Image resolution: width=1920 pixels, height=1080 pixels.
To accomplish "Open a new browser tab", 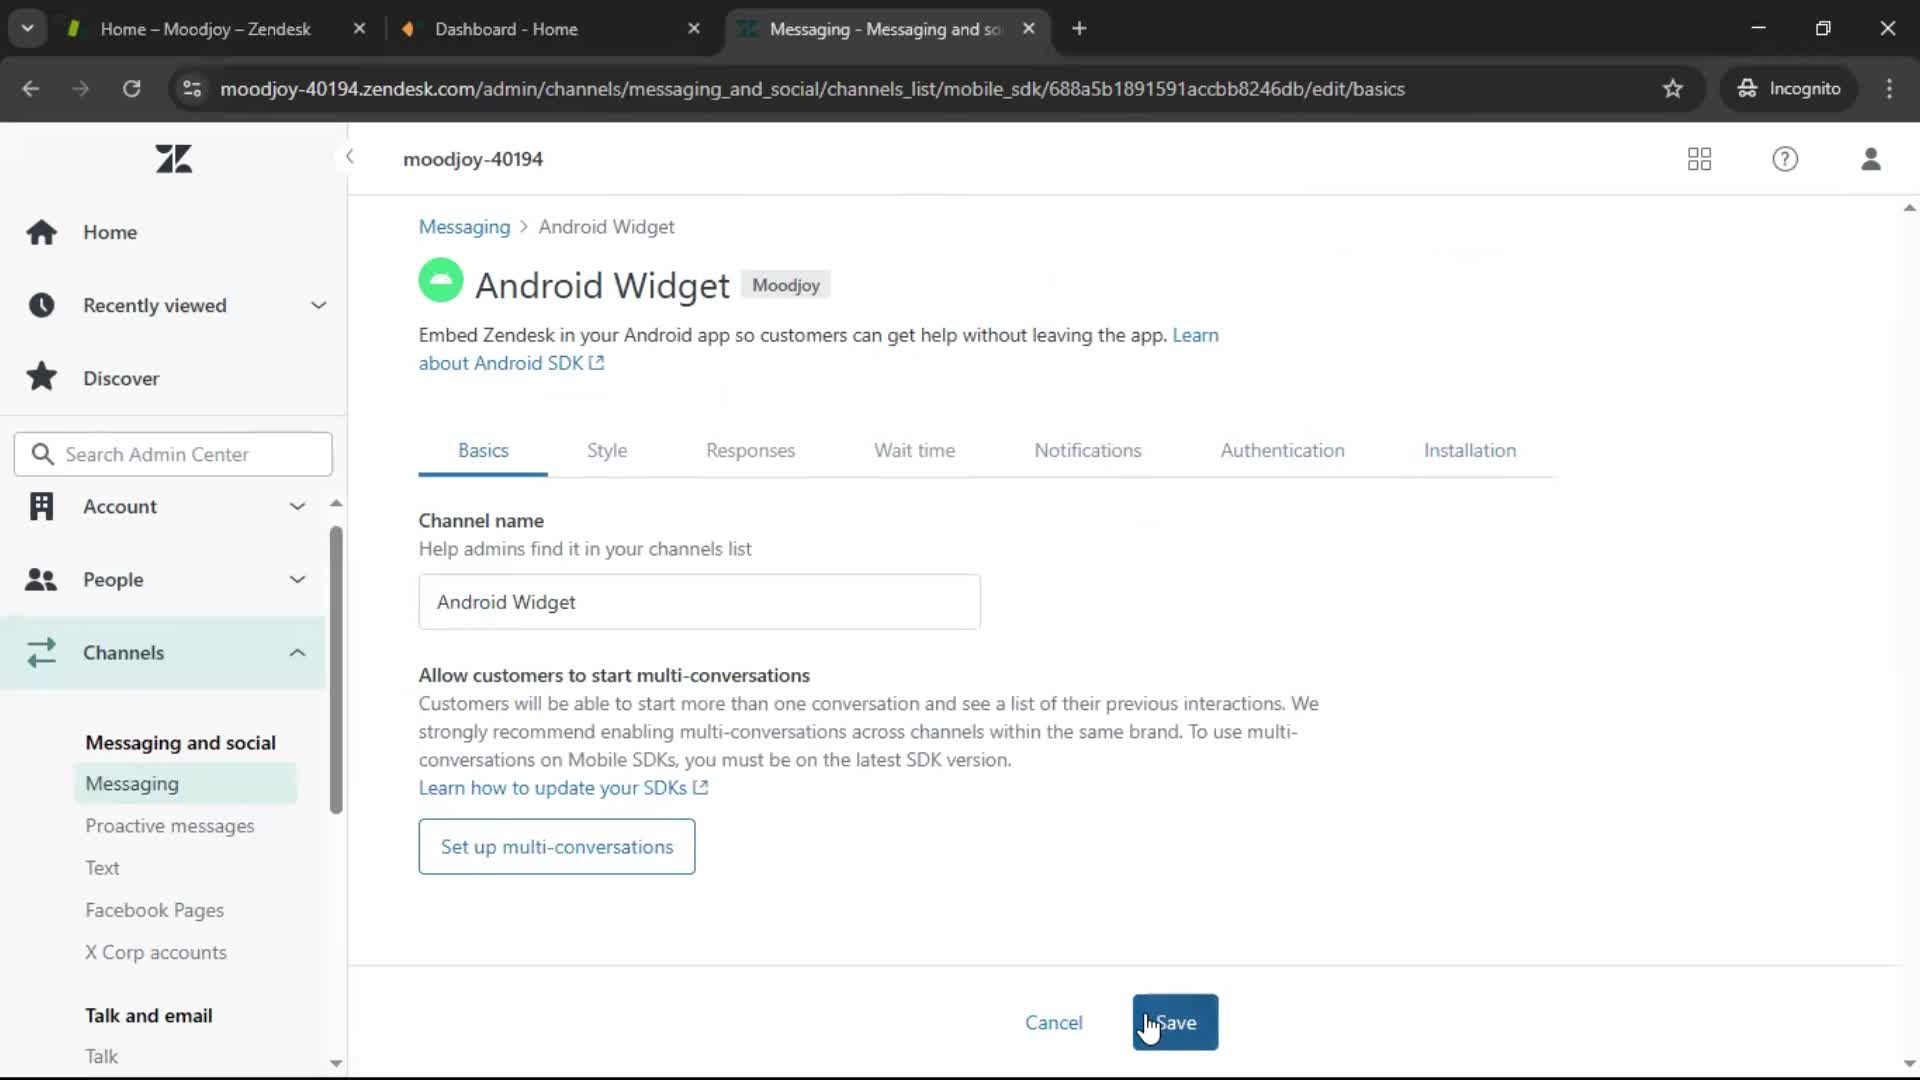I will [1079, 29].
